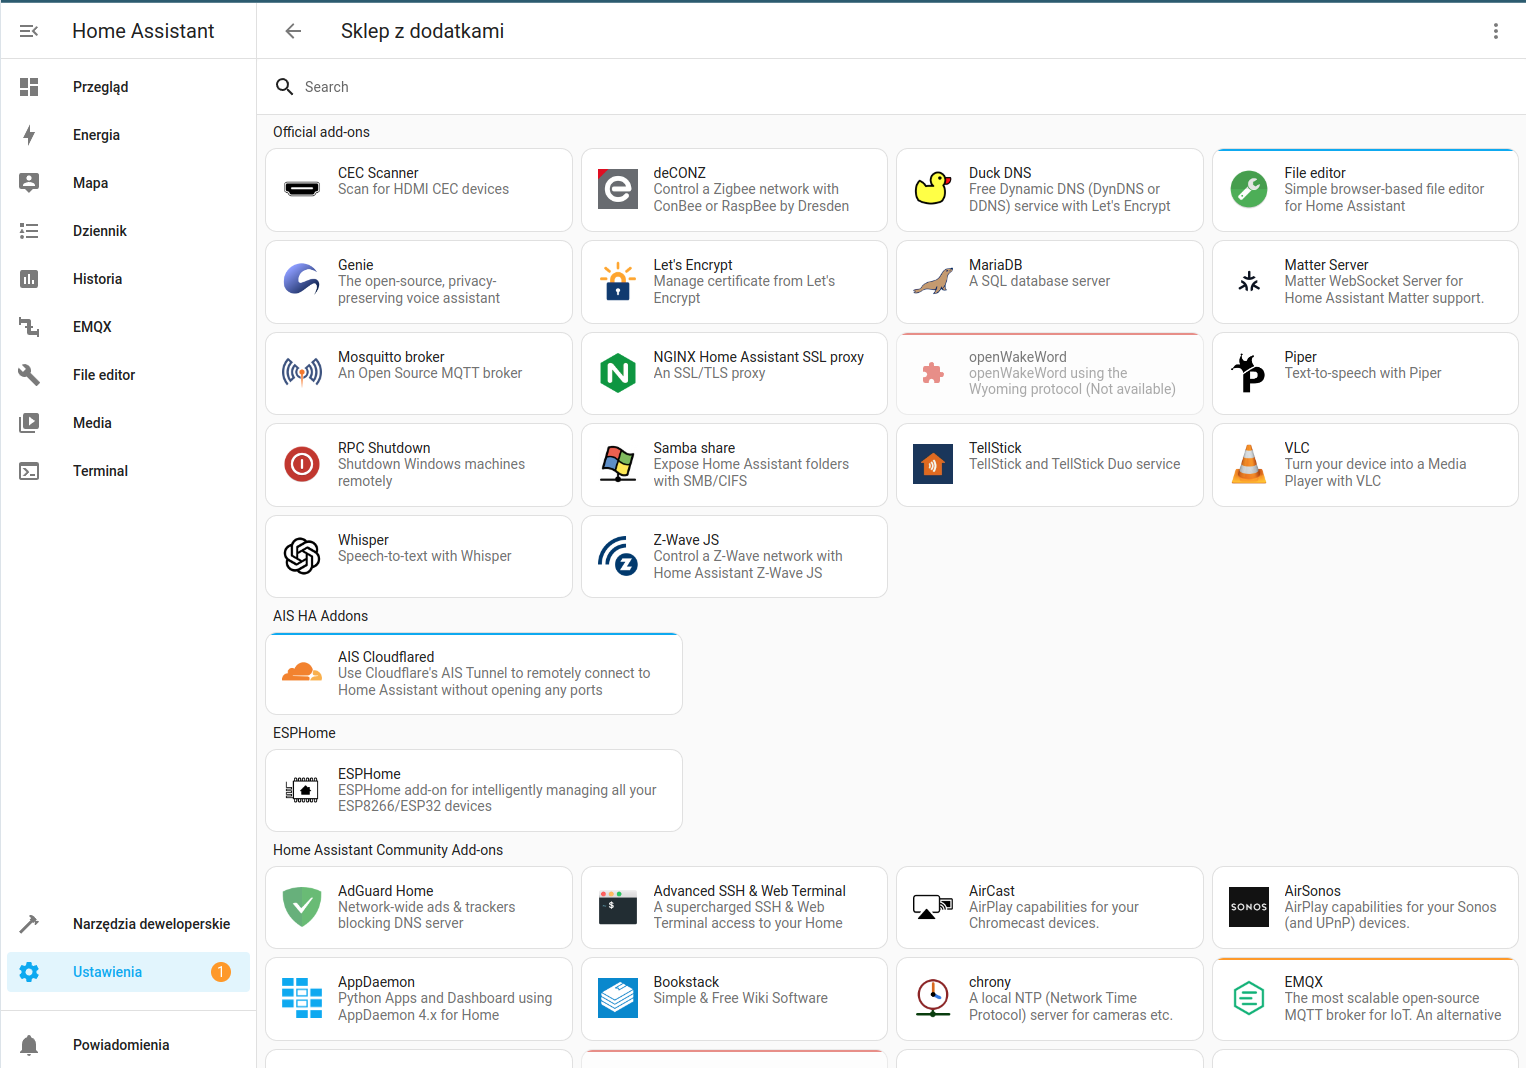
Task: Click the File editor green wrench icon
Action: (x=1249, y=189)
